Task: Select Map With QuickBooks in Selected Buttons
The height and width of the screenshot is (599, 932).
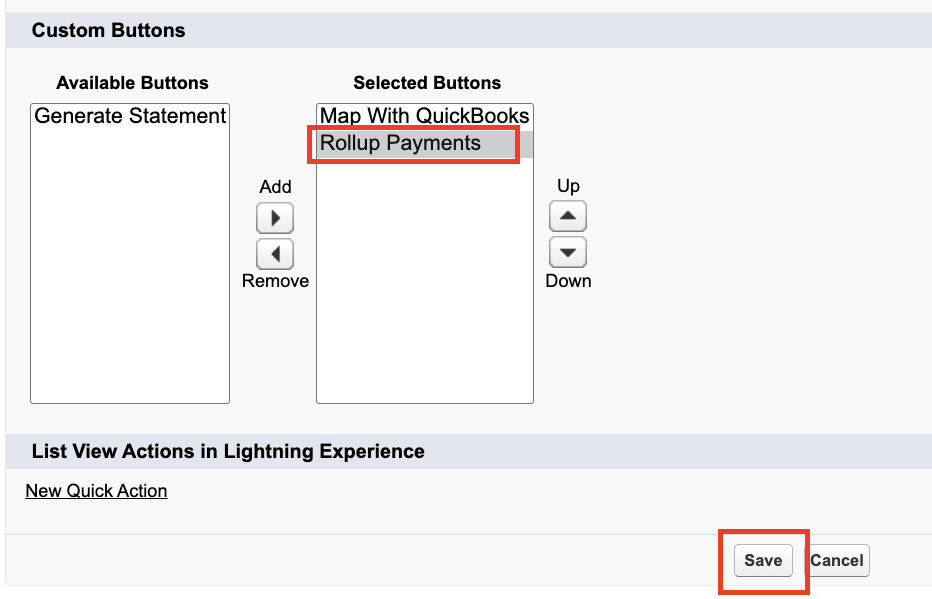Action: pyautogui.click(x=424, y=116)
